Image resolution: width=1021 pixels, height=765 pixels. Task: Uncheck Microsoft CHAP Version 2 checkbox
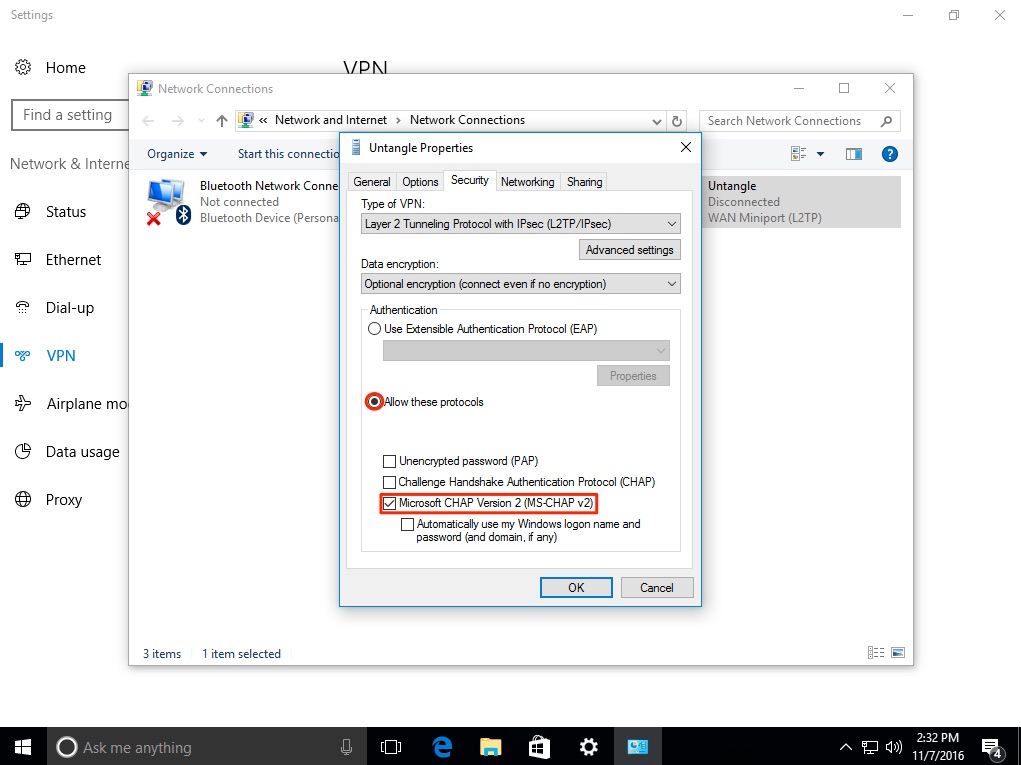[390, 503]
